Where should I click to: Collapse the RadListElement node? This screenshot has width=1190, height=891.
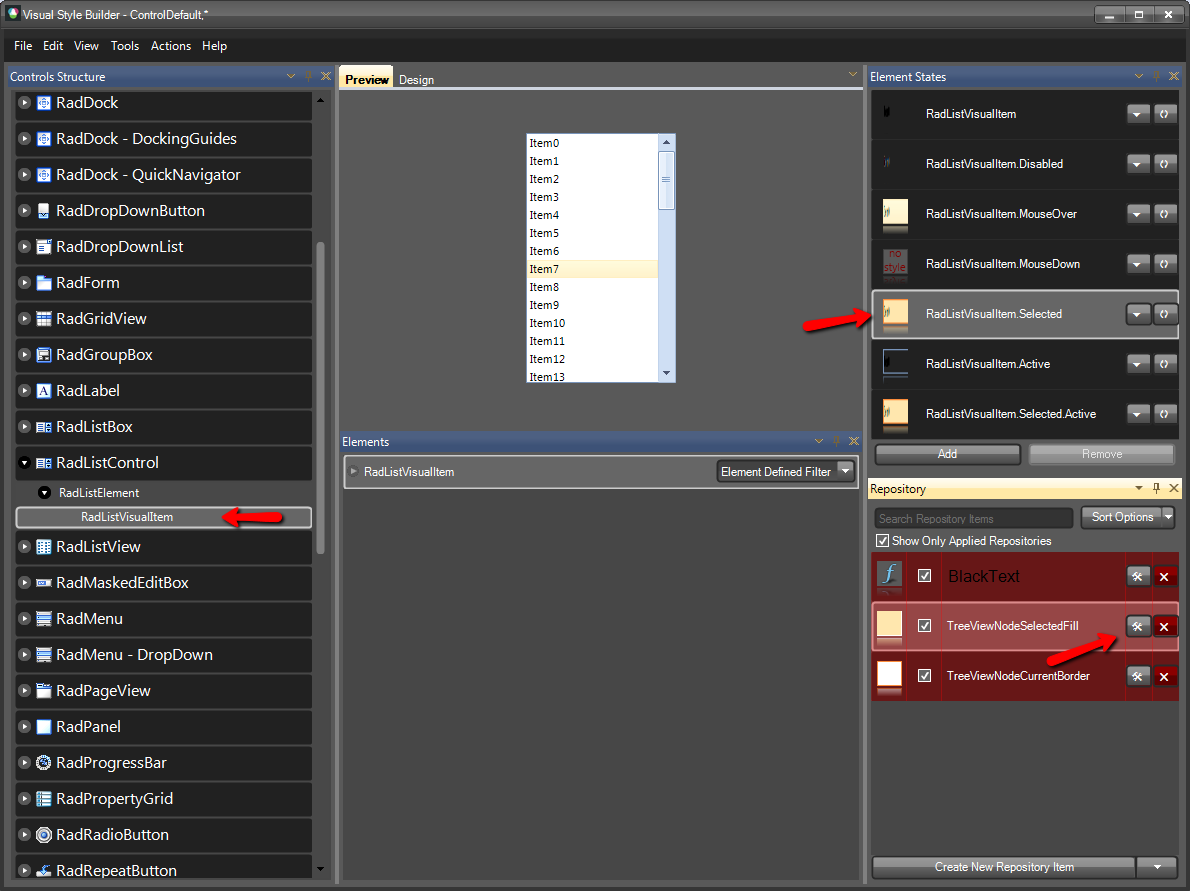(45, 493)
